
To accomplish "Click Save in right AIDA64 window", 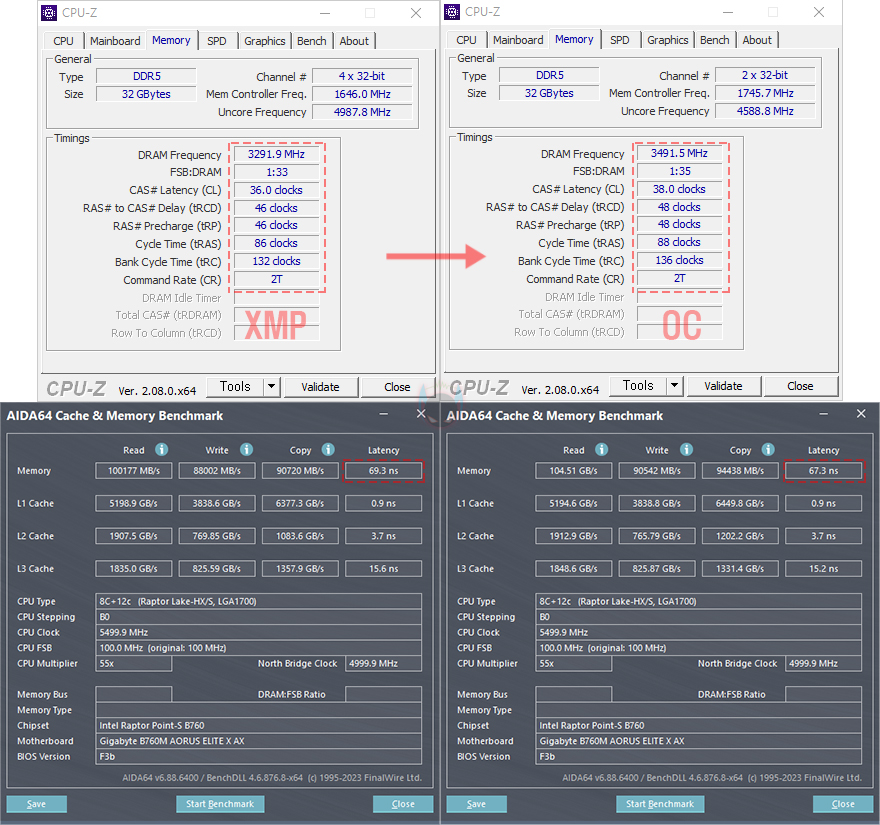I will coord(476,804).
